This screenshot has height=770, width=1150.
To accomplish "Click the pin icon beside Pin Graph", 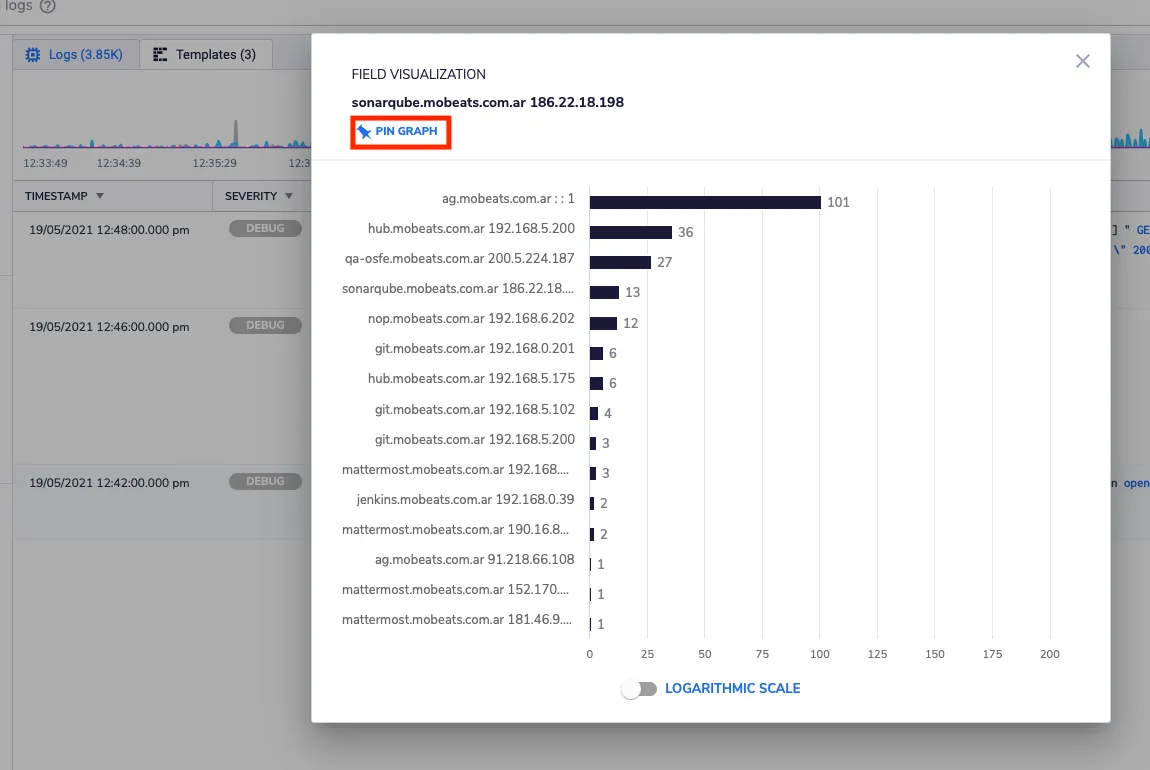I will point(364,132).
